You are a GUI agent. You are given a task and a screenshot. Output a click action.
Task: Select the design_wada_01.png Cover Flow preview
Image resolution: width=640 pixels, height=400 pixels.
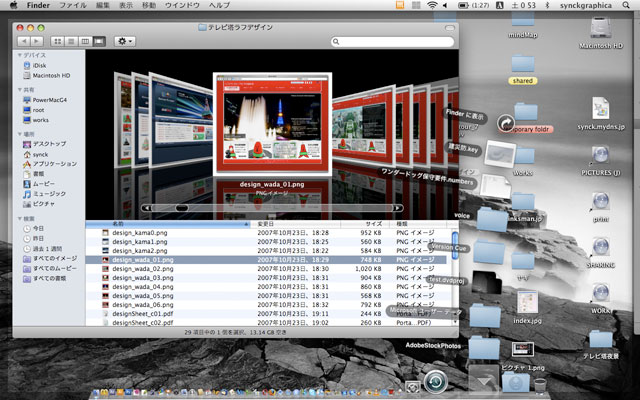272,124
